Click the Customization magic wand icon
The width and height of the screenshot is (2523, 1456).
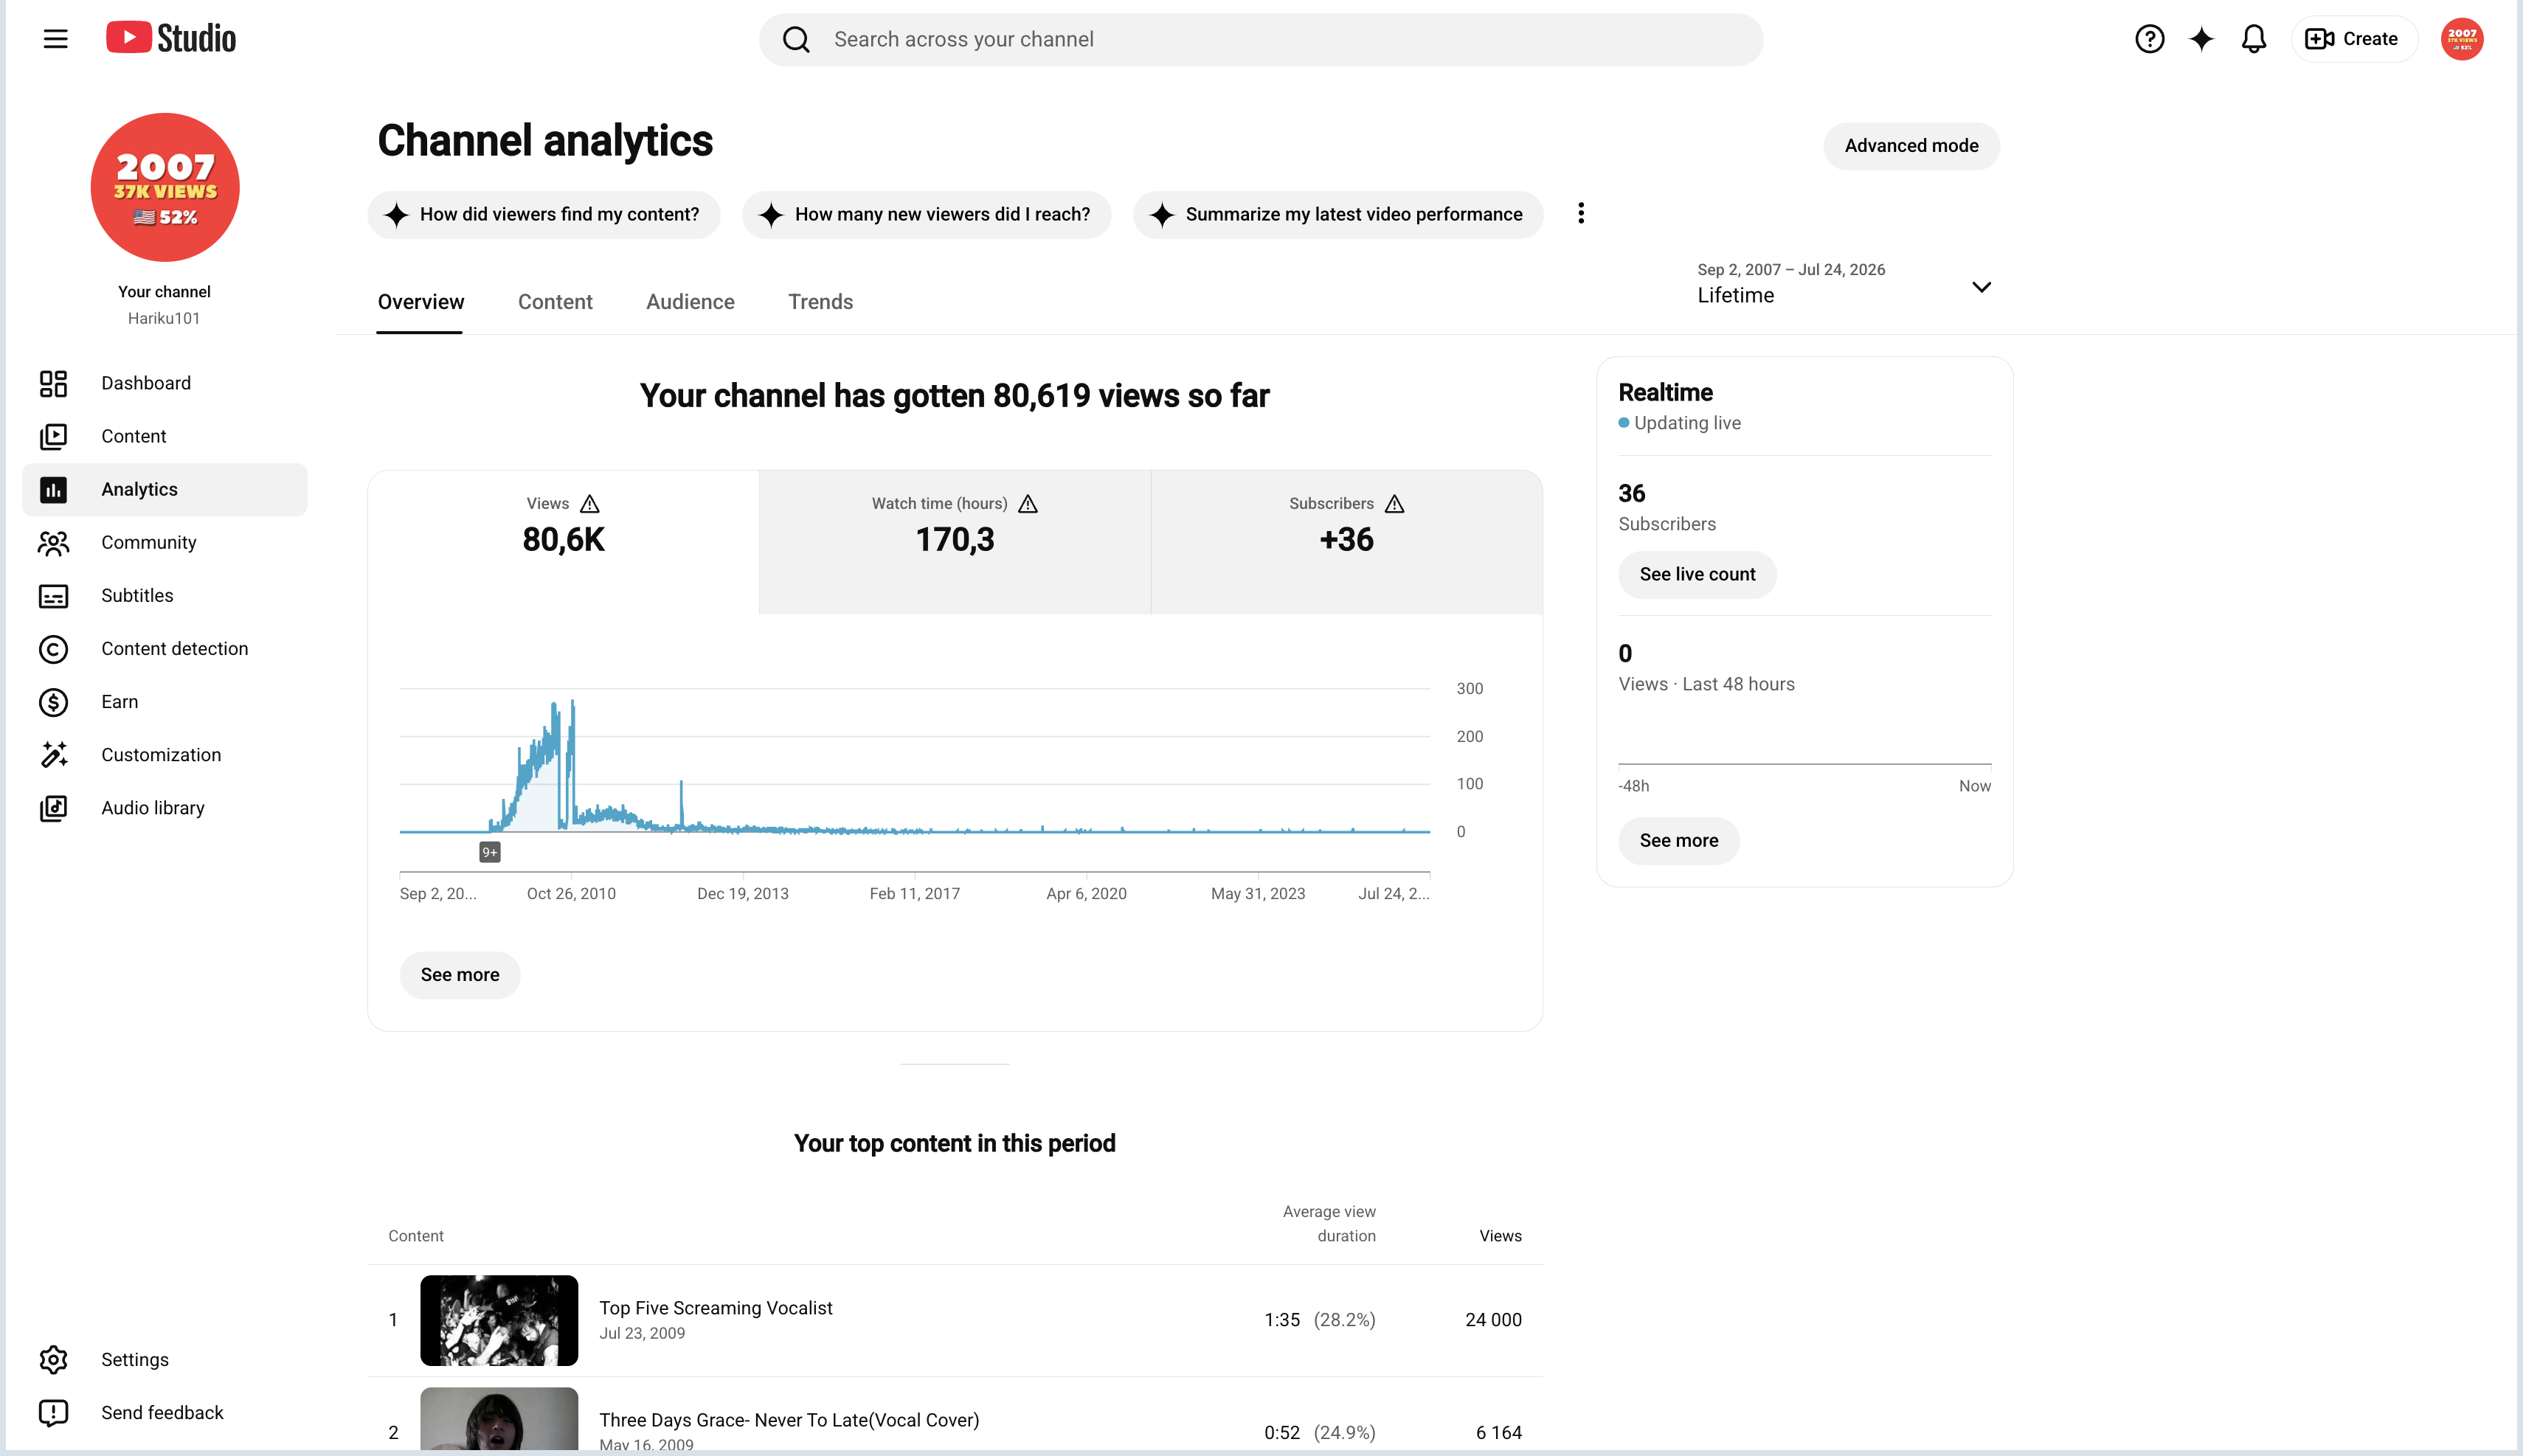click(x=53, y=755)
